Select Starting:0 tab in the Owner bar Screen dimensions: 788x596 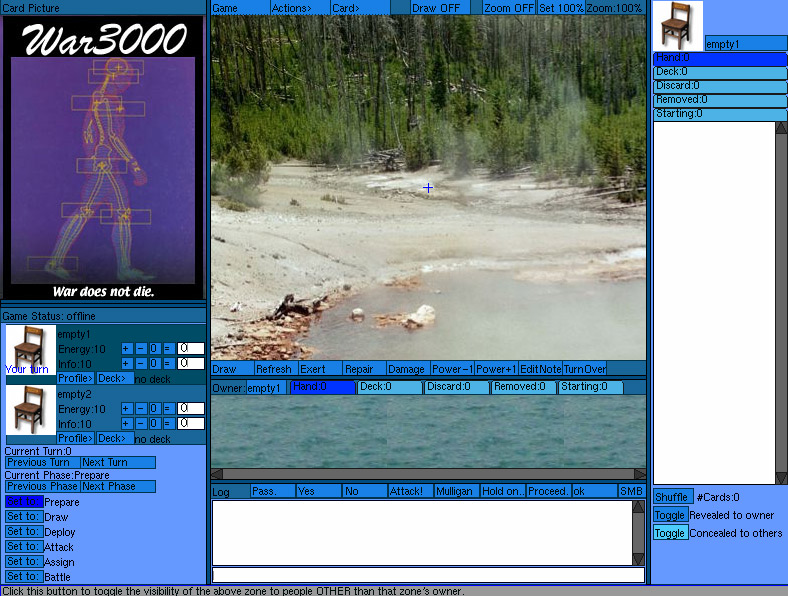point(591,387)
